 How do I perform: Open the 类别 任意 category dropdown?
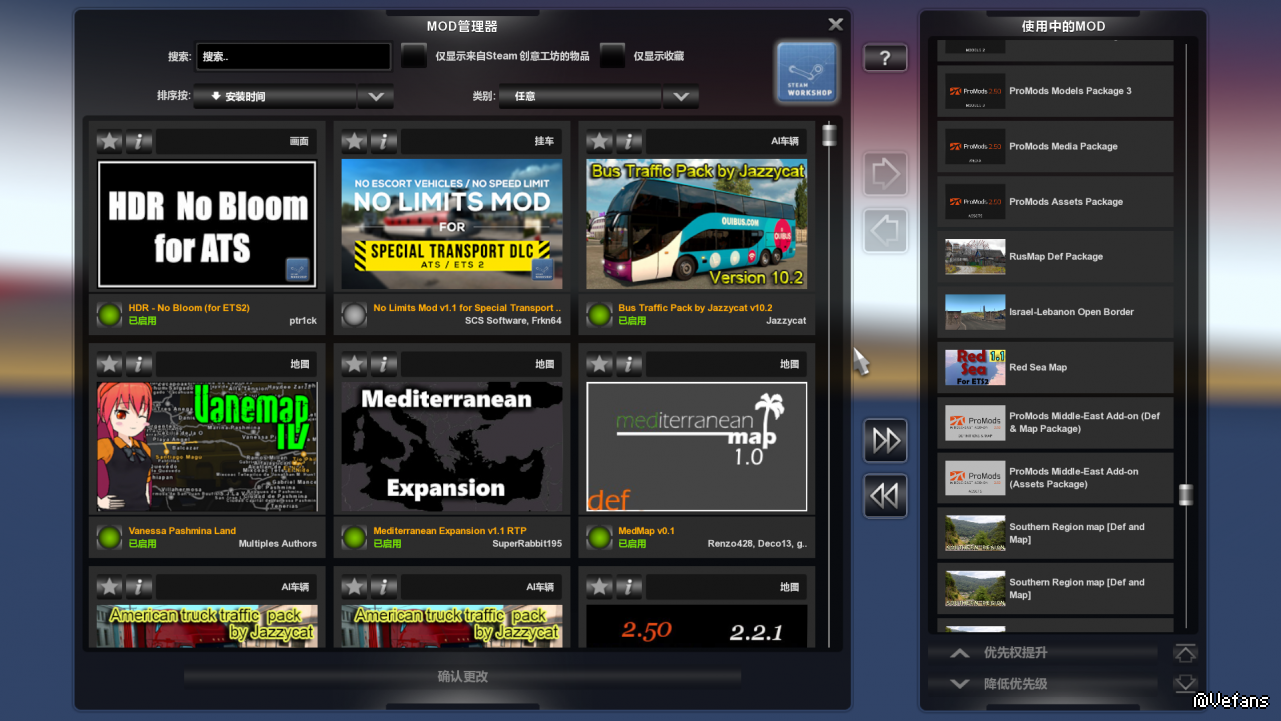tap(599, 97)
